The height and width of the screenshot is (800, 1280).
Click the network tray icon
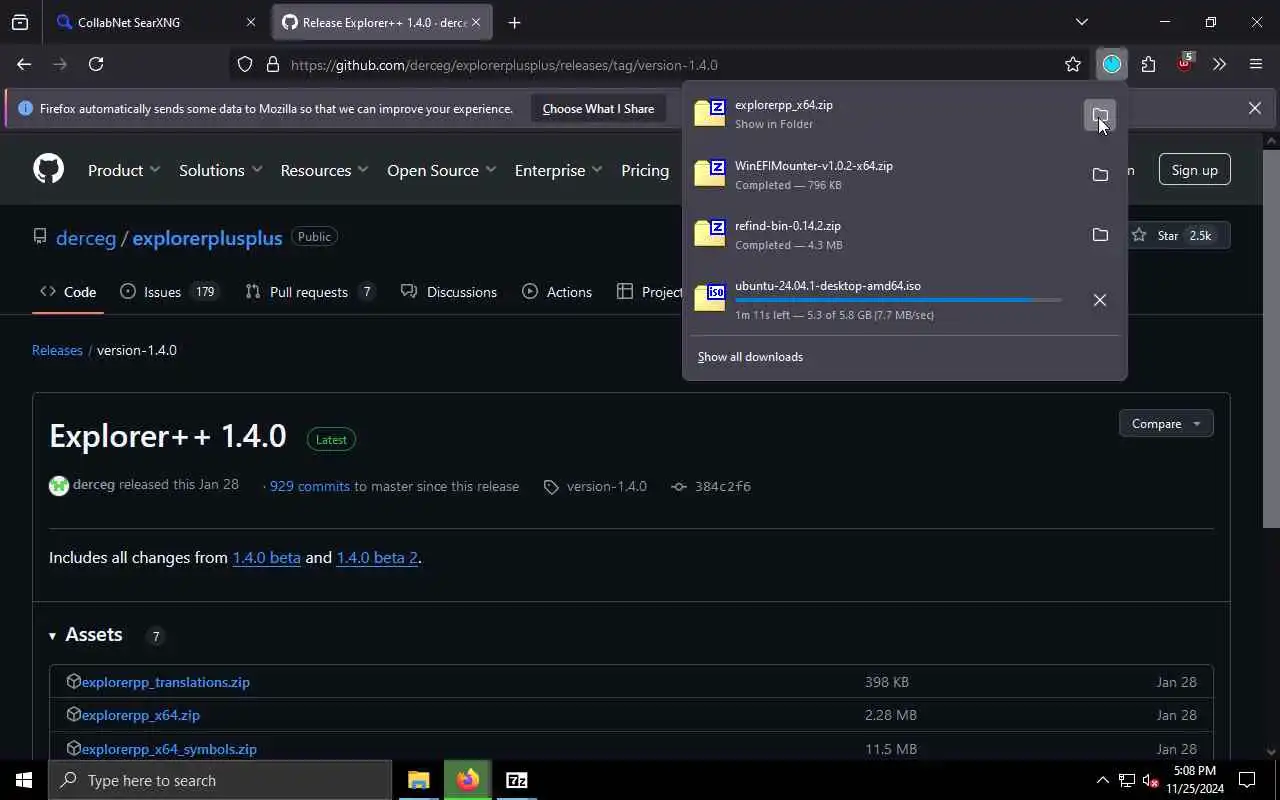pos(1127,780)
